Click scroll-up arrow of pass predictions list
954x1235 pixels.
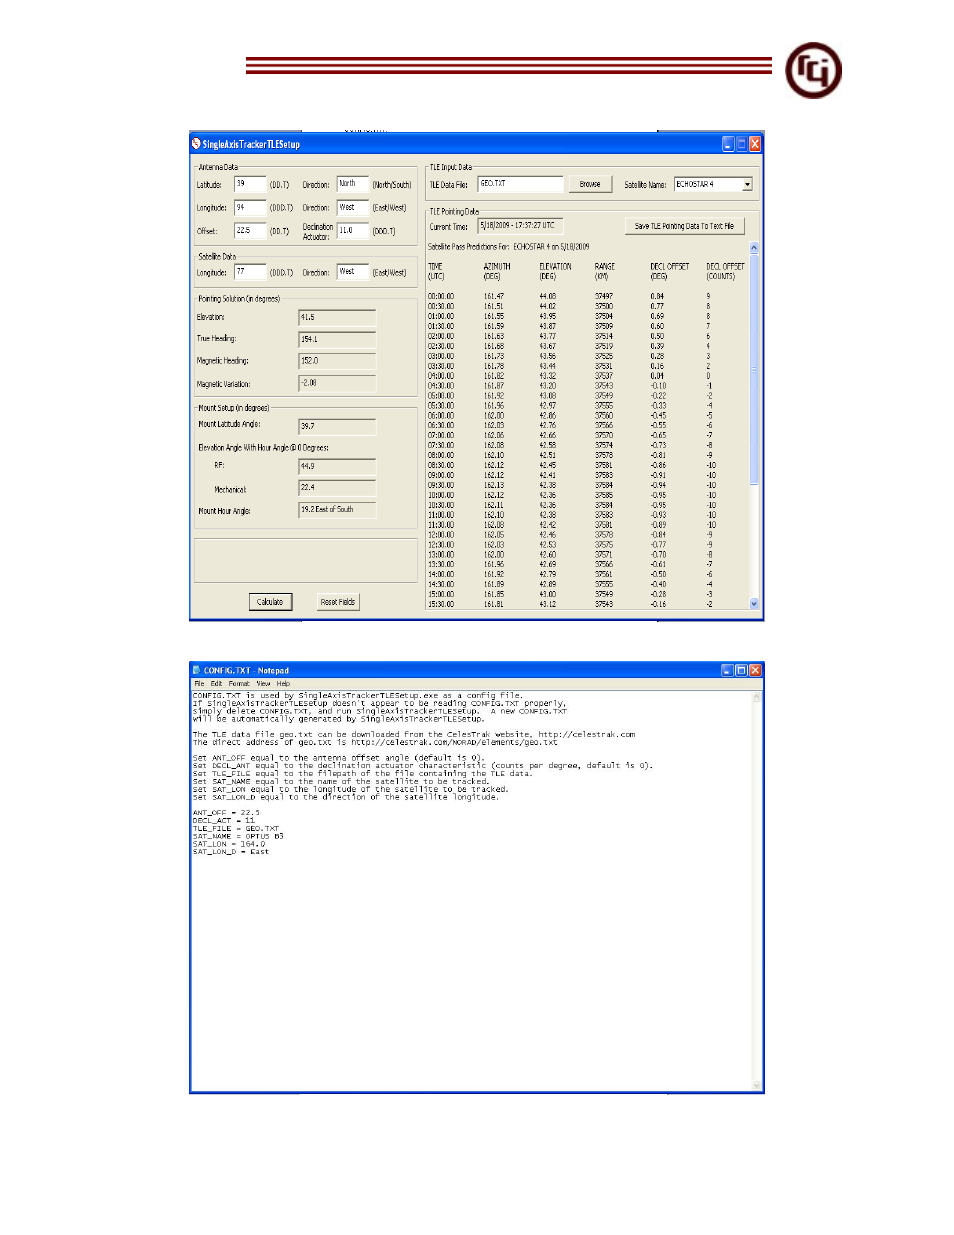point(754,247)
